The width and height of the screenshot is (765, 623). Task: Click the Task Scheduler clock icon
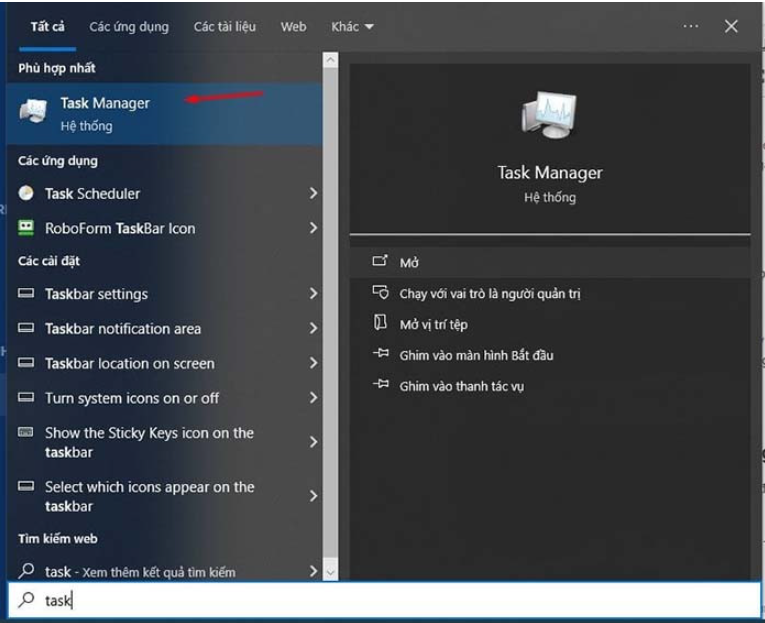pos(27,193)
